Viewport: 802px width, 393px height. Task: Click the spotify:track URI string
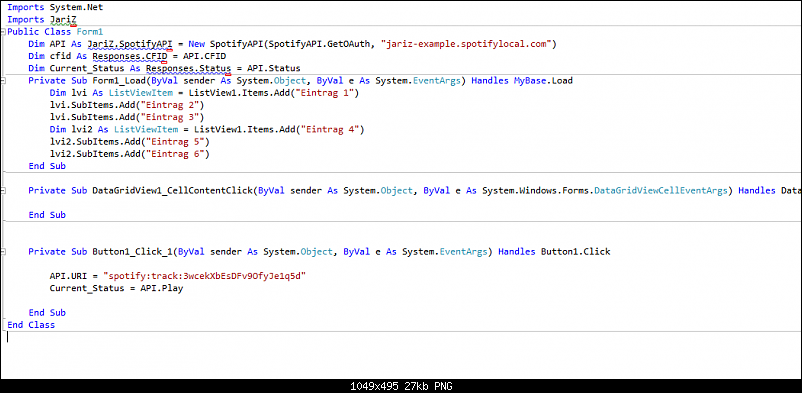(x=205, y=276)
